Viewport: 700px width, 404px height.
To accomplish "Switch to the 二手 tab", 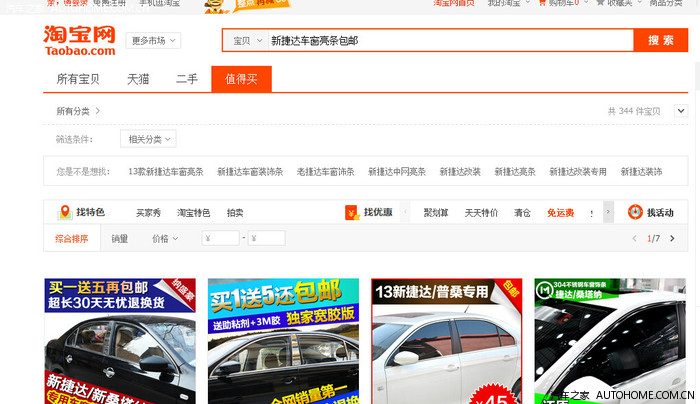I will 187,79.
